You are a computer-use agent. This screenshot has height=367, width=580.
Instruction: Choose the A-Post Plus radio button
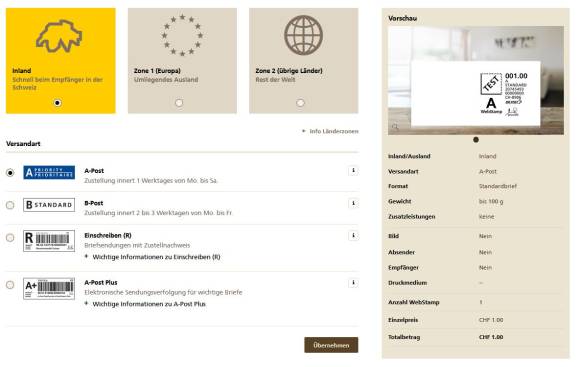click(10, 285)
